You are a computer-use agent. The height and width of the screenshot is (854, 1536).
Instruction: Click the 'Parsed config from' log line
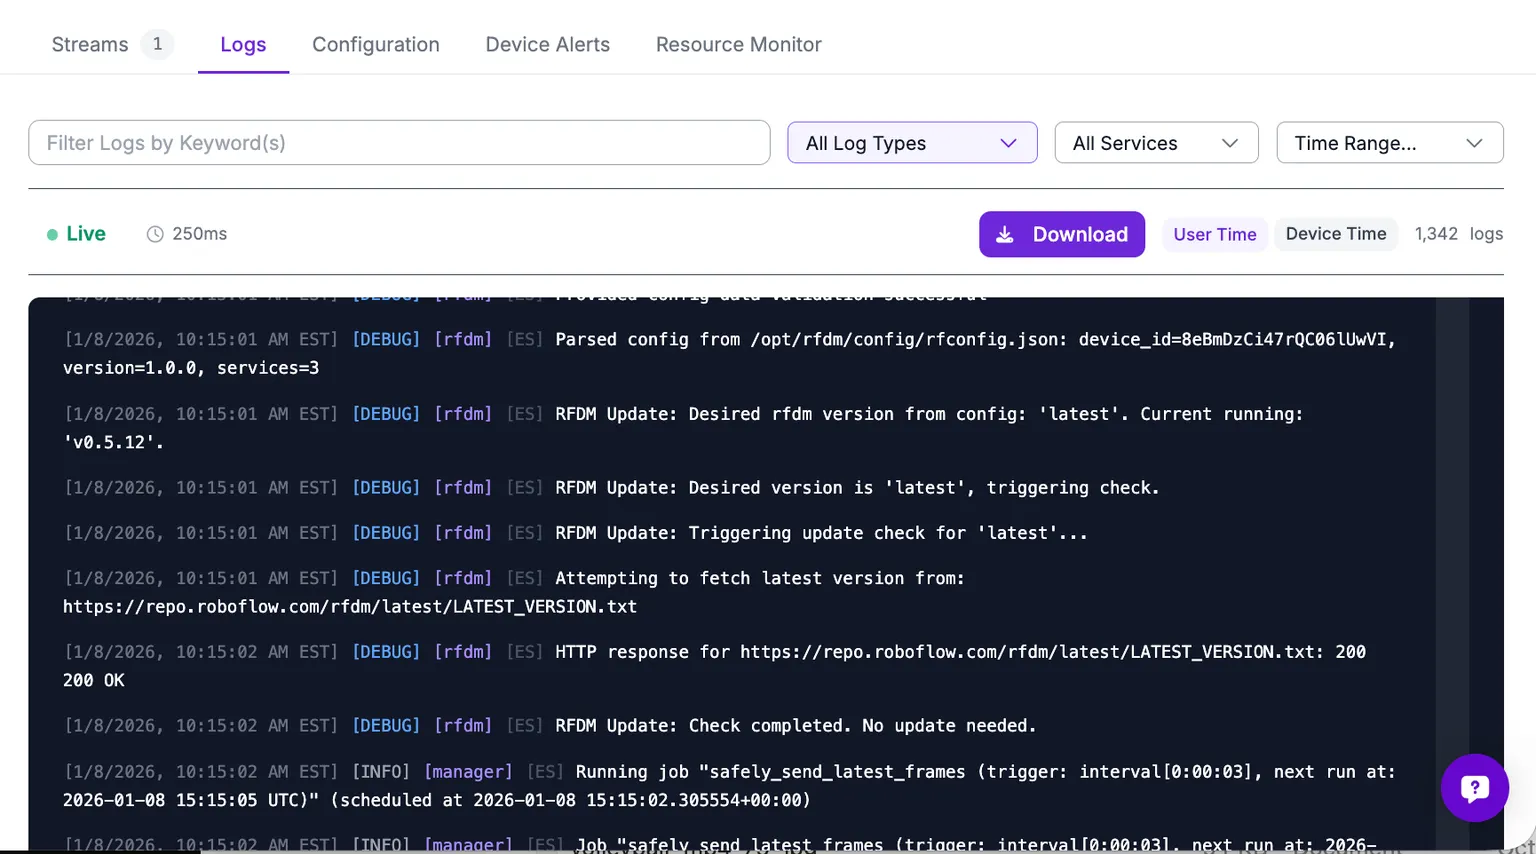pyautogui.click(x=730, y=354)
